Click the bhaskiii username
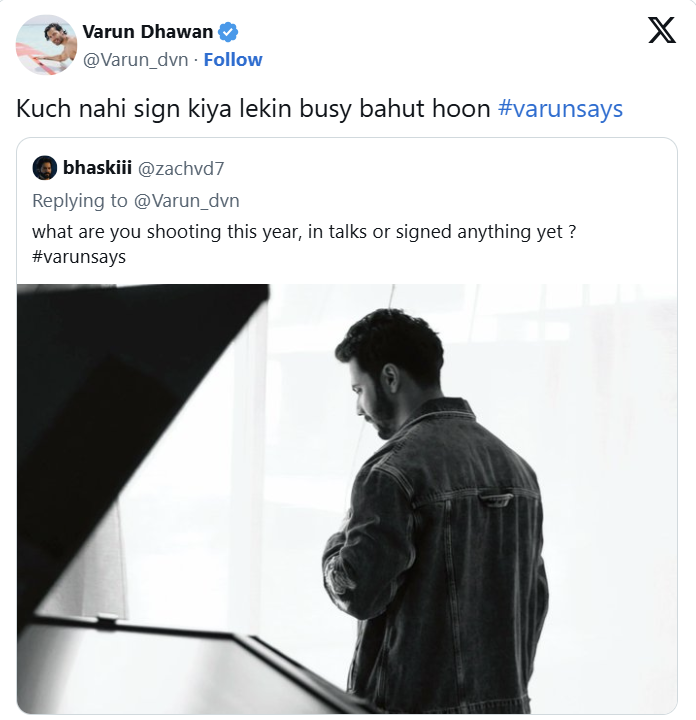 coord(97,167)
